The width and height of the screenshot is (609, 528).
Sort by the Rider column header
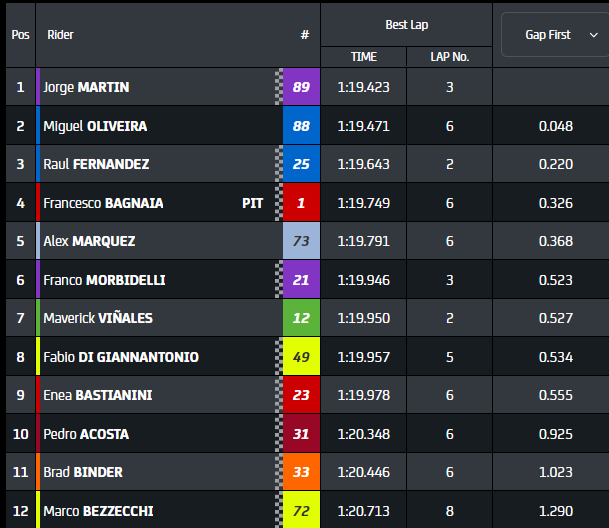[x=58, y=35]
